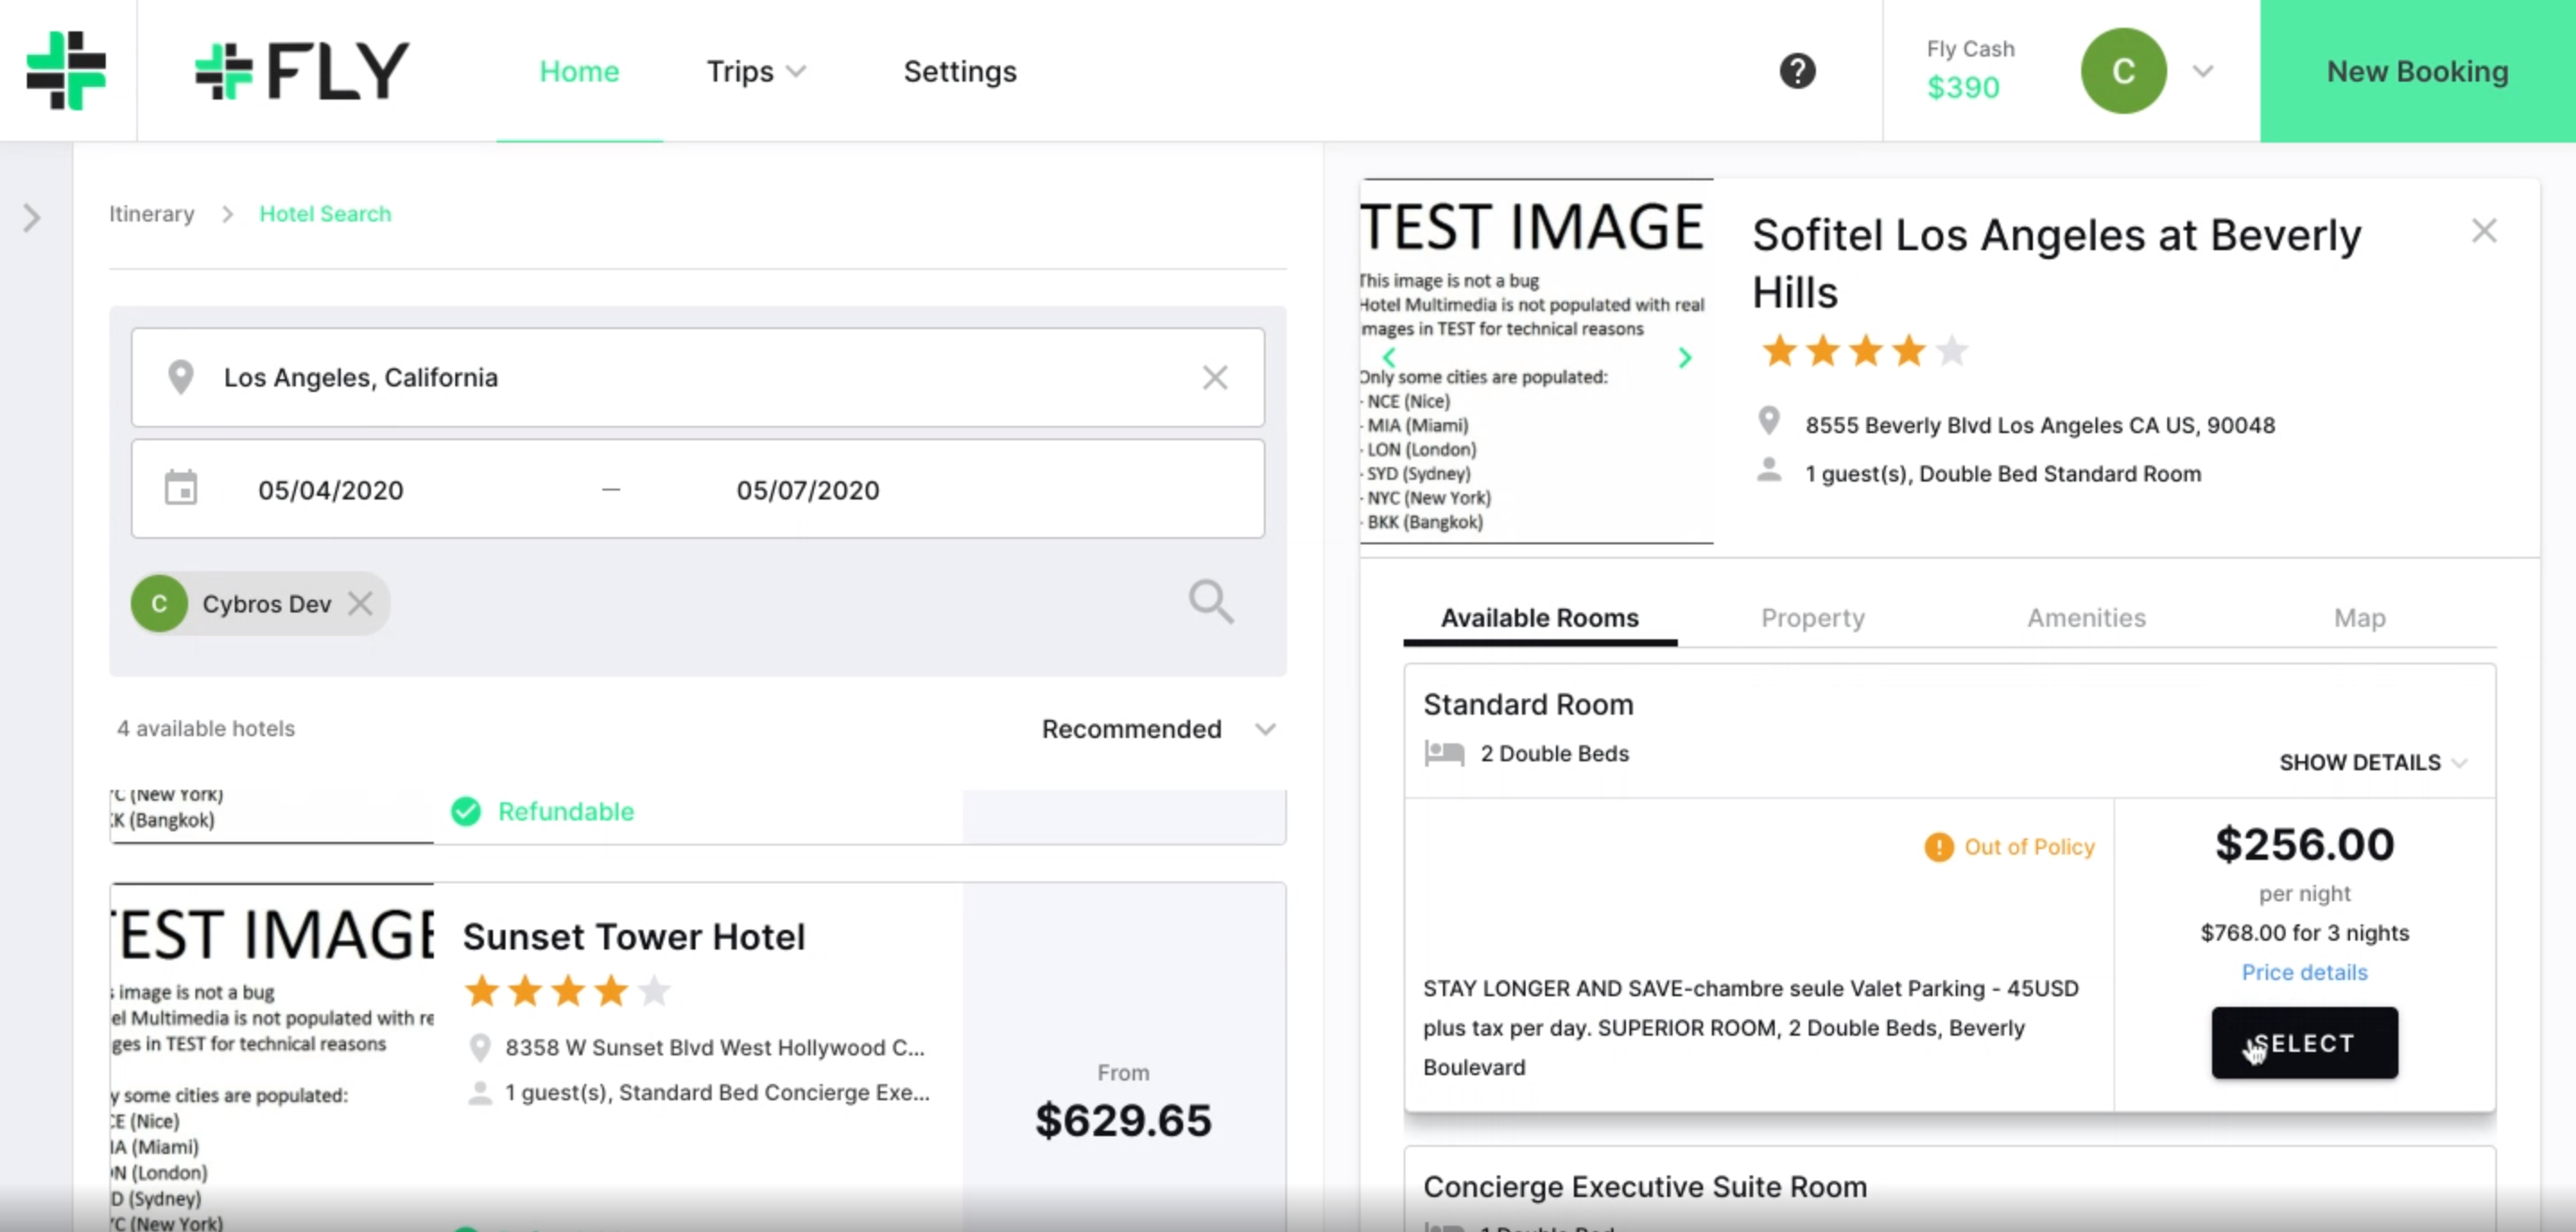Image resolution: width=2576 pixels, height=1232 pixels.
Task: Click the green Refundable check icon
Action: [x=466, y=811]
